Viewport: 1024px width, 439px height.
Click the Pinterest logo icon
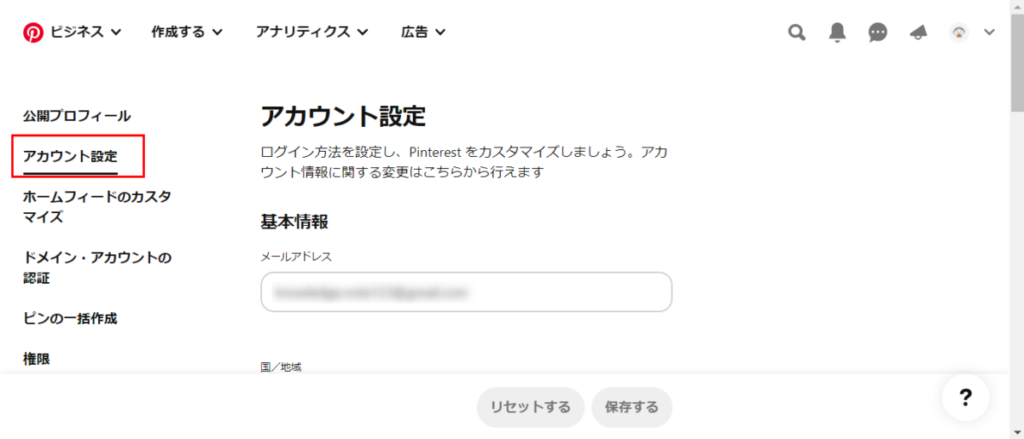33,32
